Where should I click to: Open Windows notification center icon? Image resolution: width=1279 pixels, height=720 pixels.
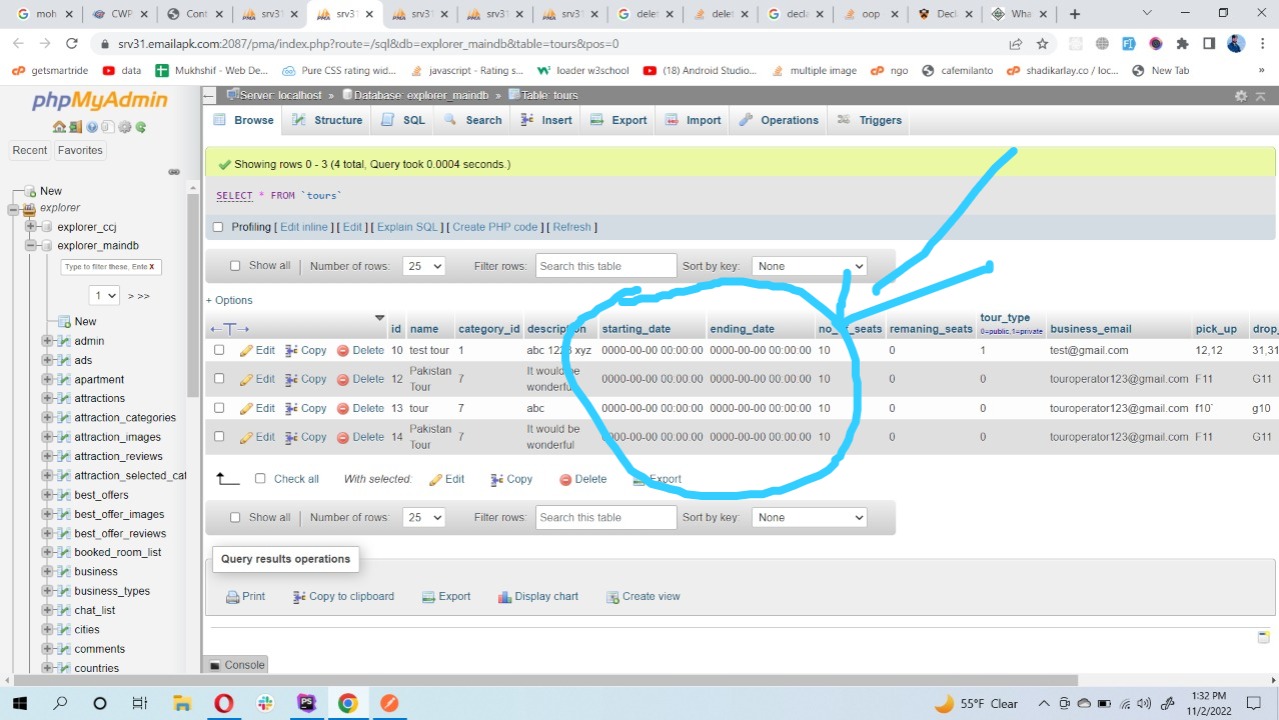point(1255,703)
